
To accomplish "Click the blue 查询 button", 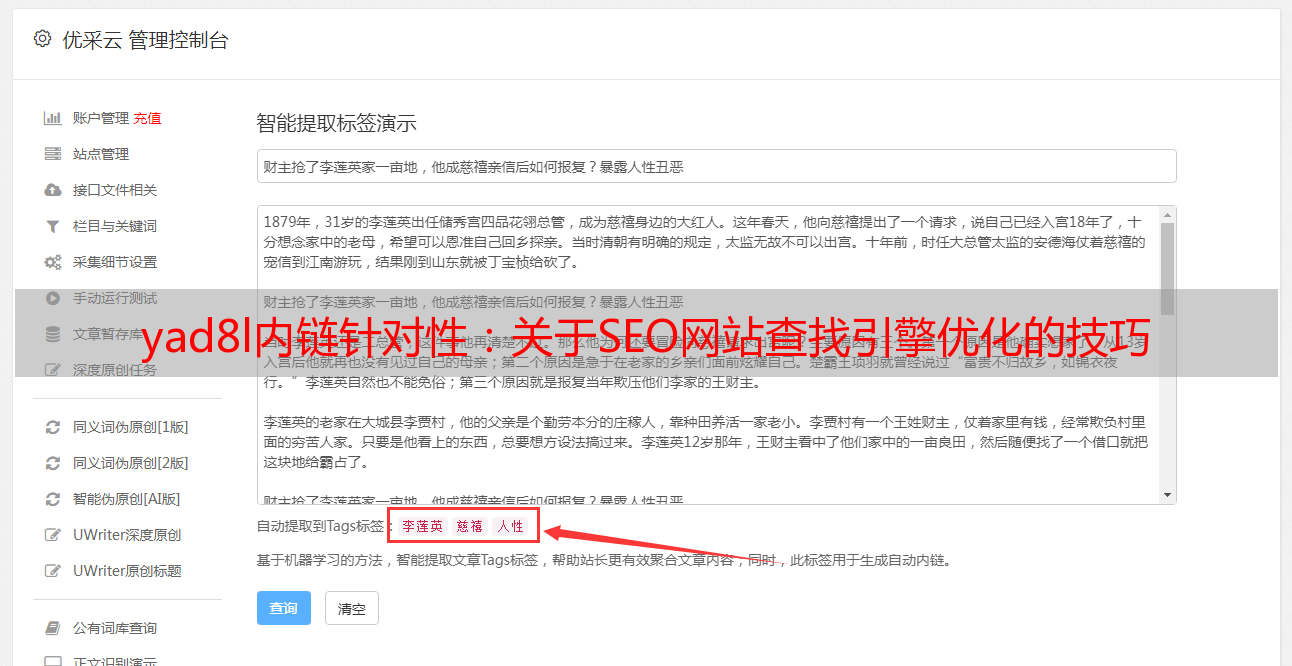I will pyautogui.click(x=284, y=608).
